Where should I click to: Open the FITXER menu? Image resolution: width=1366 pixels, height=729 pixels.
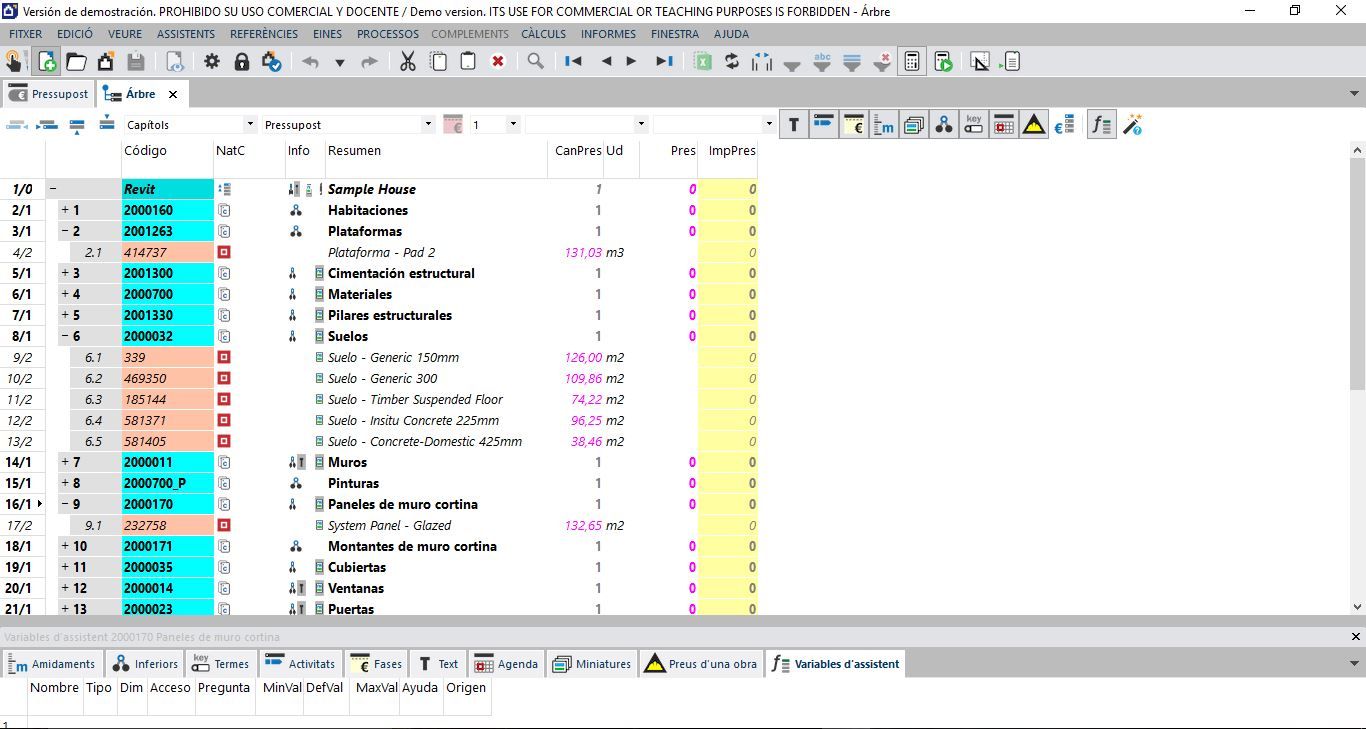pos(26,34)
